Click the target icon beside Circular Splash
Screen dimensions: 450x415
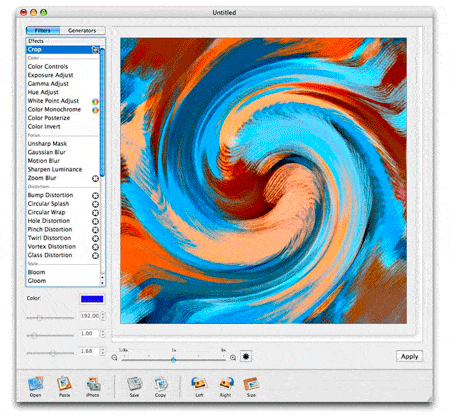(95, 204)
